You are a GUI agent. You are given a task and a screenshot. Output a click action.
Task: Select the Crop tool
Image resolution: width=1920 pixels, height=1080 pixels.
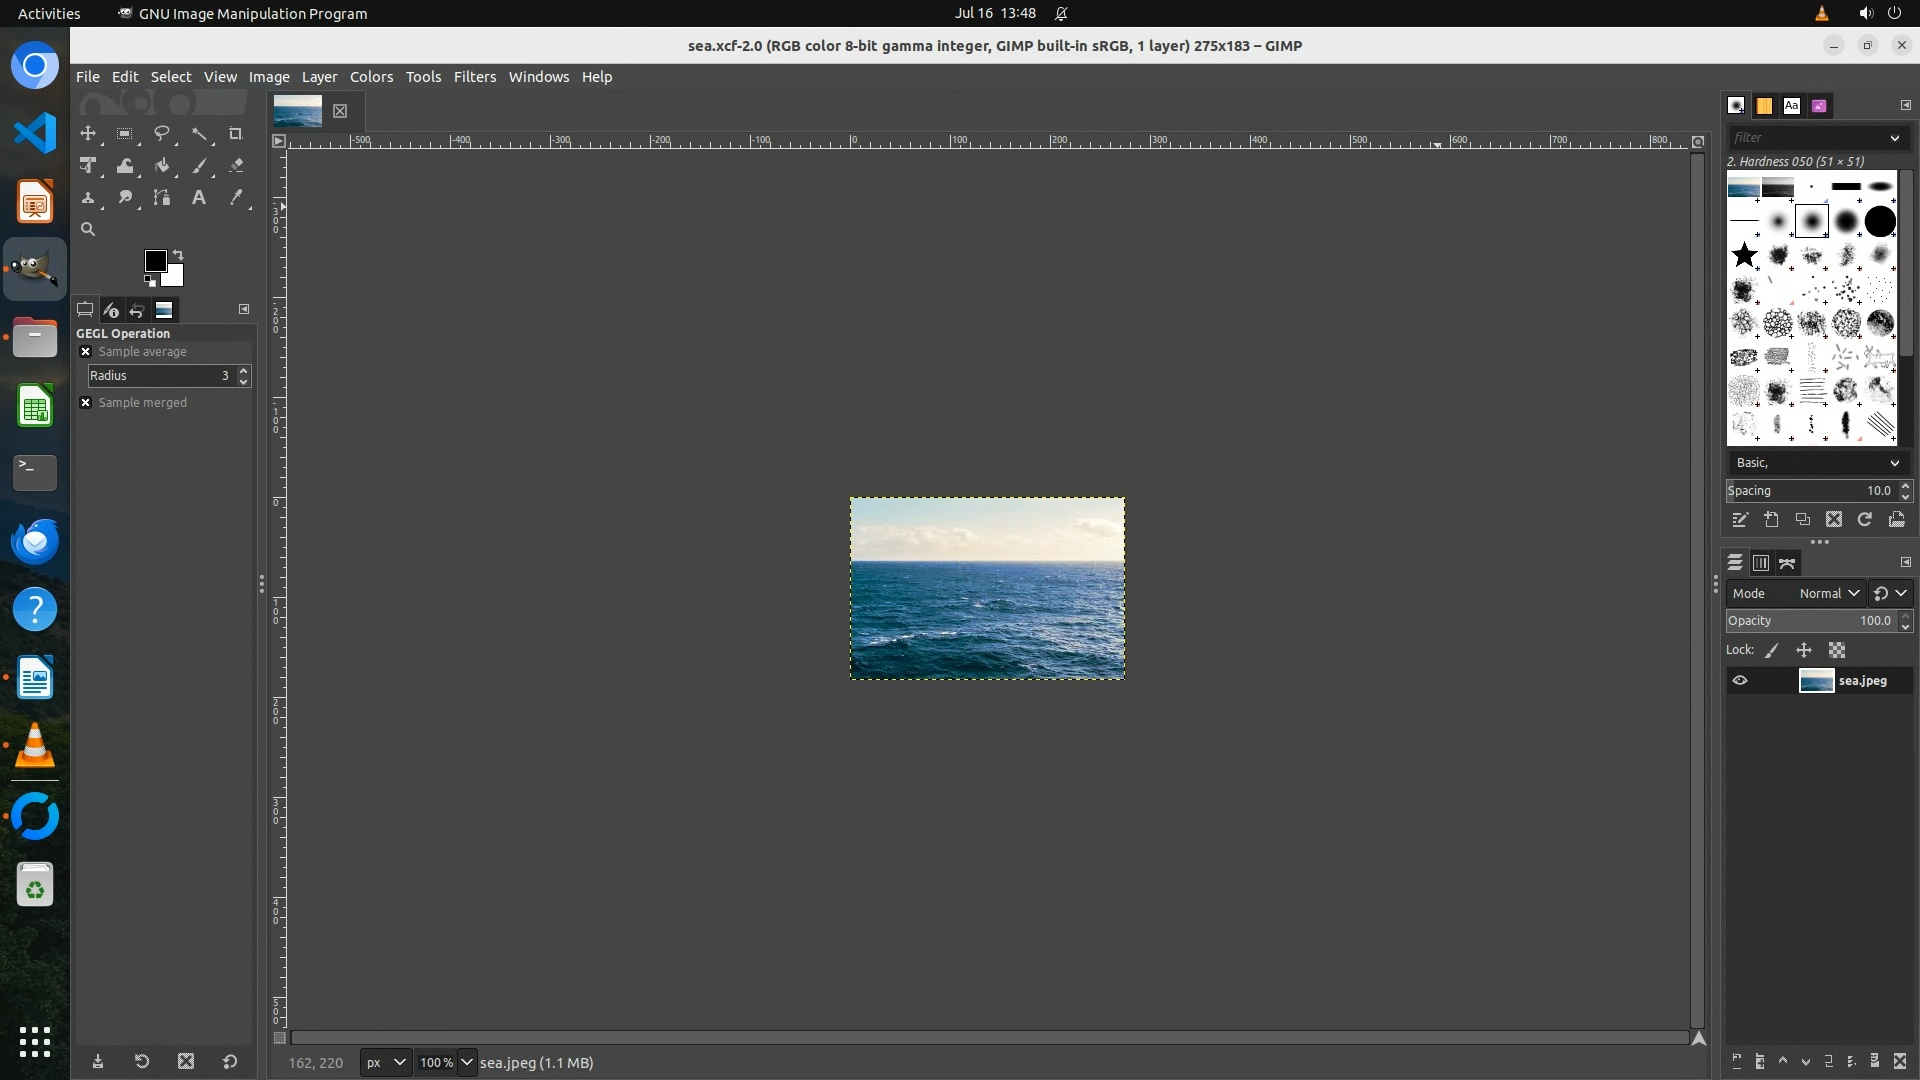pos(236,134)
